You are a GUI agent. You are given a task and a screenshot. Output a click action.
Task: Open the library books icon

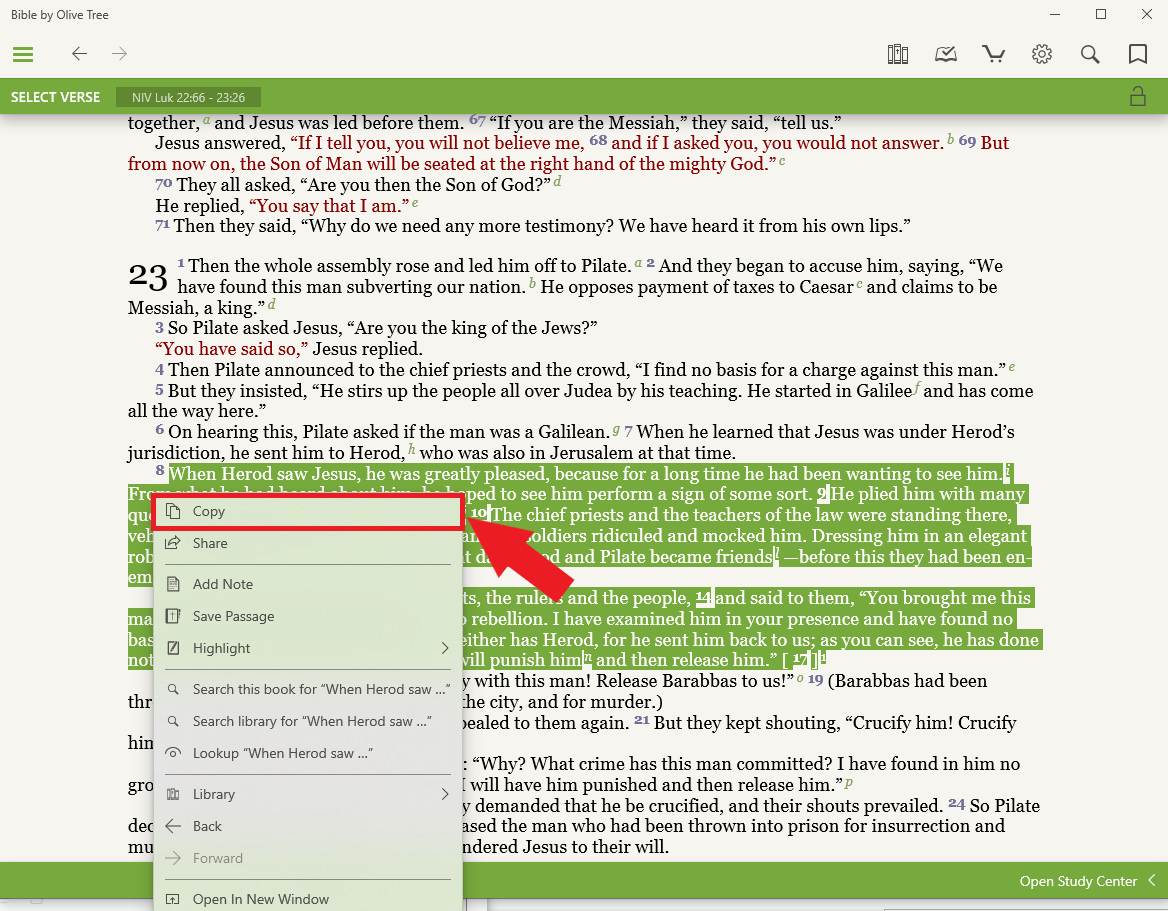898,54
